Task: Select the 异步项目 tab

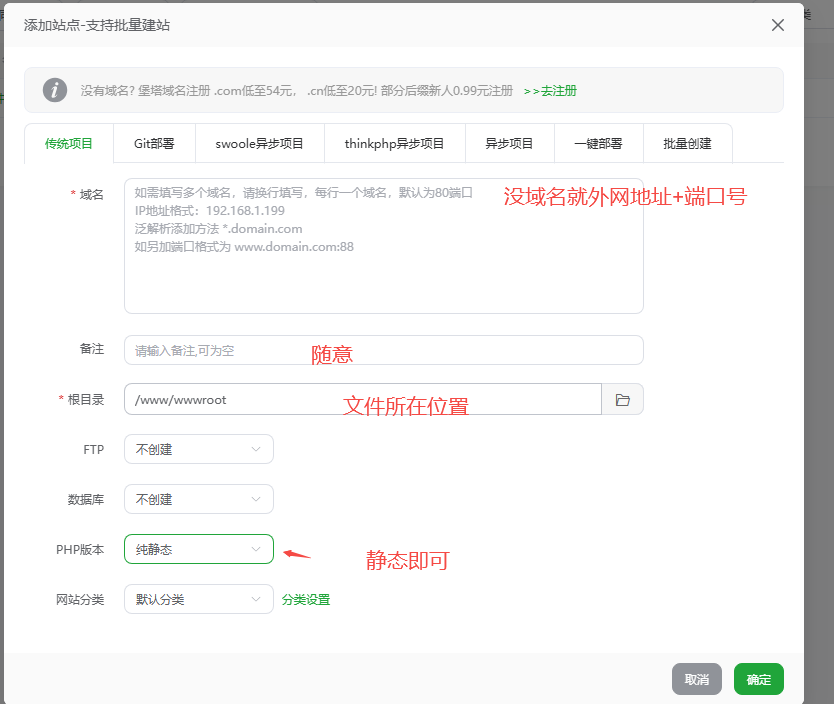Action: 510,144
